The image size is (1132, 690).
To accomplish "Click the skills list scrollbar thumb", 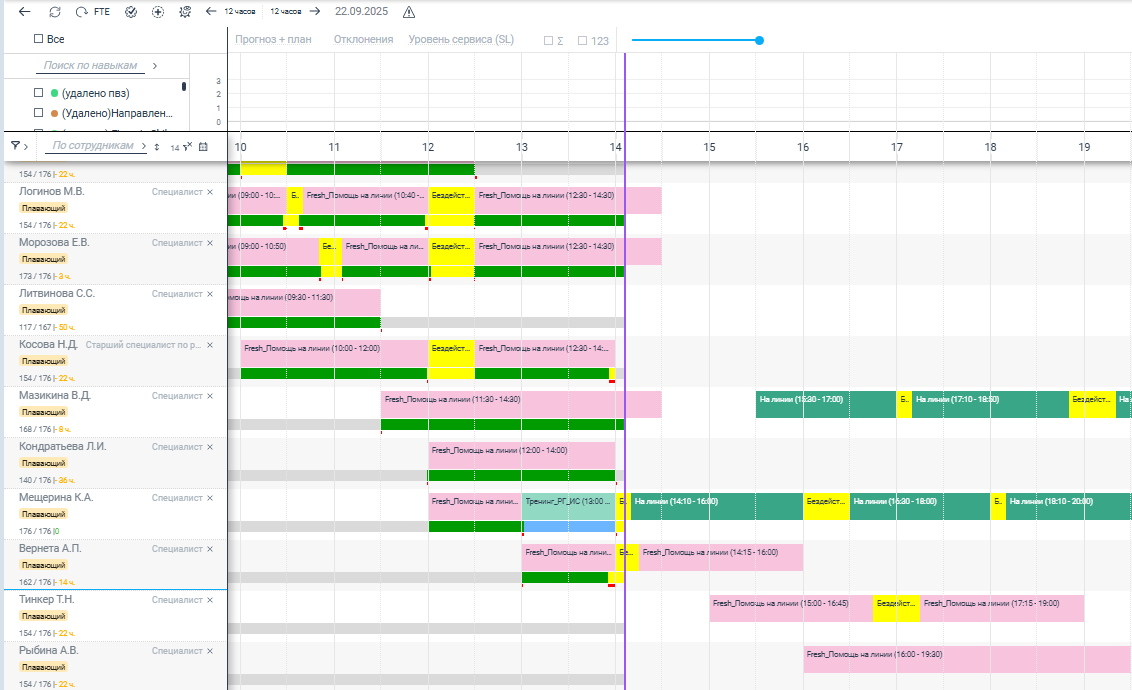I will coord(184,87).
